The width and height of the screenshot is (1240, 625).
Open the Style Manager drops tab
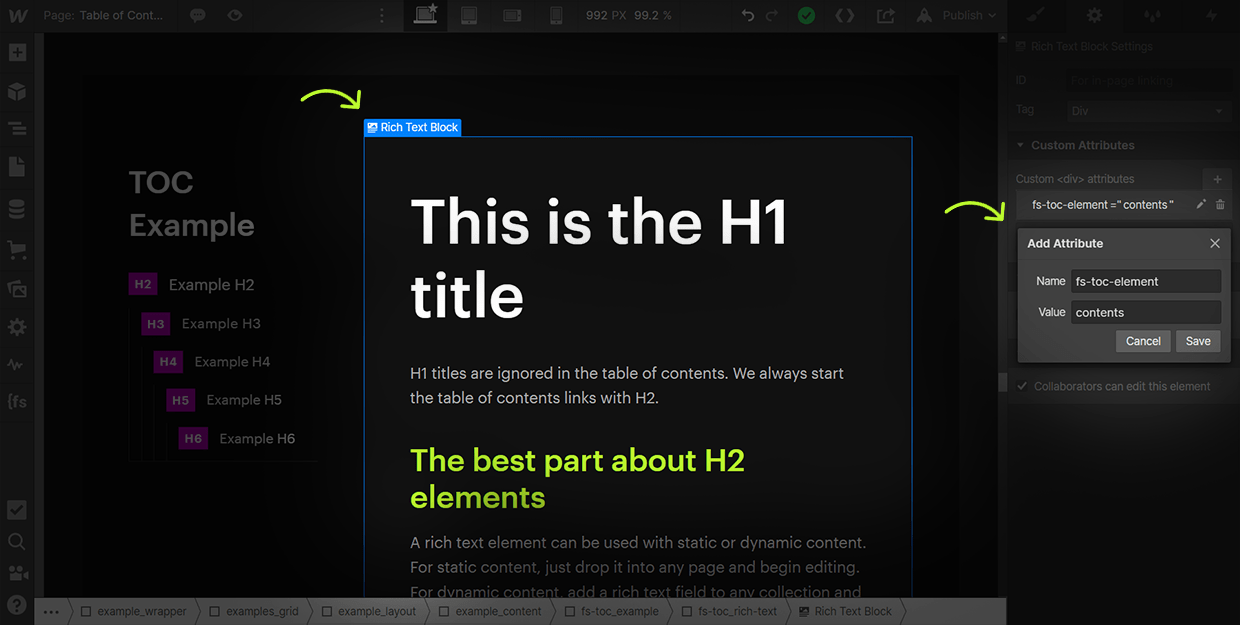pyautogui.click(x=1153, y=15)
